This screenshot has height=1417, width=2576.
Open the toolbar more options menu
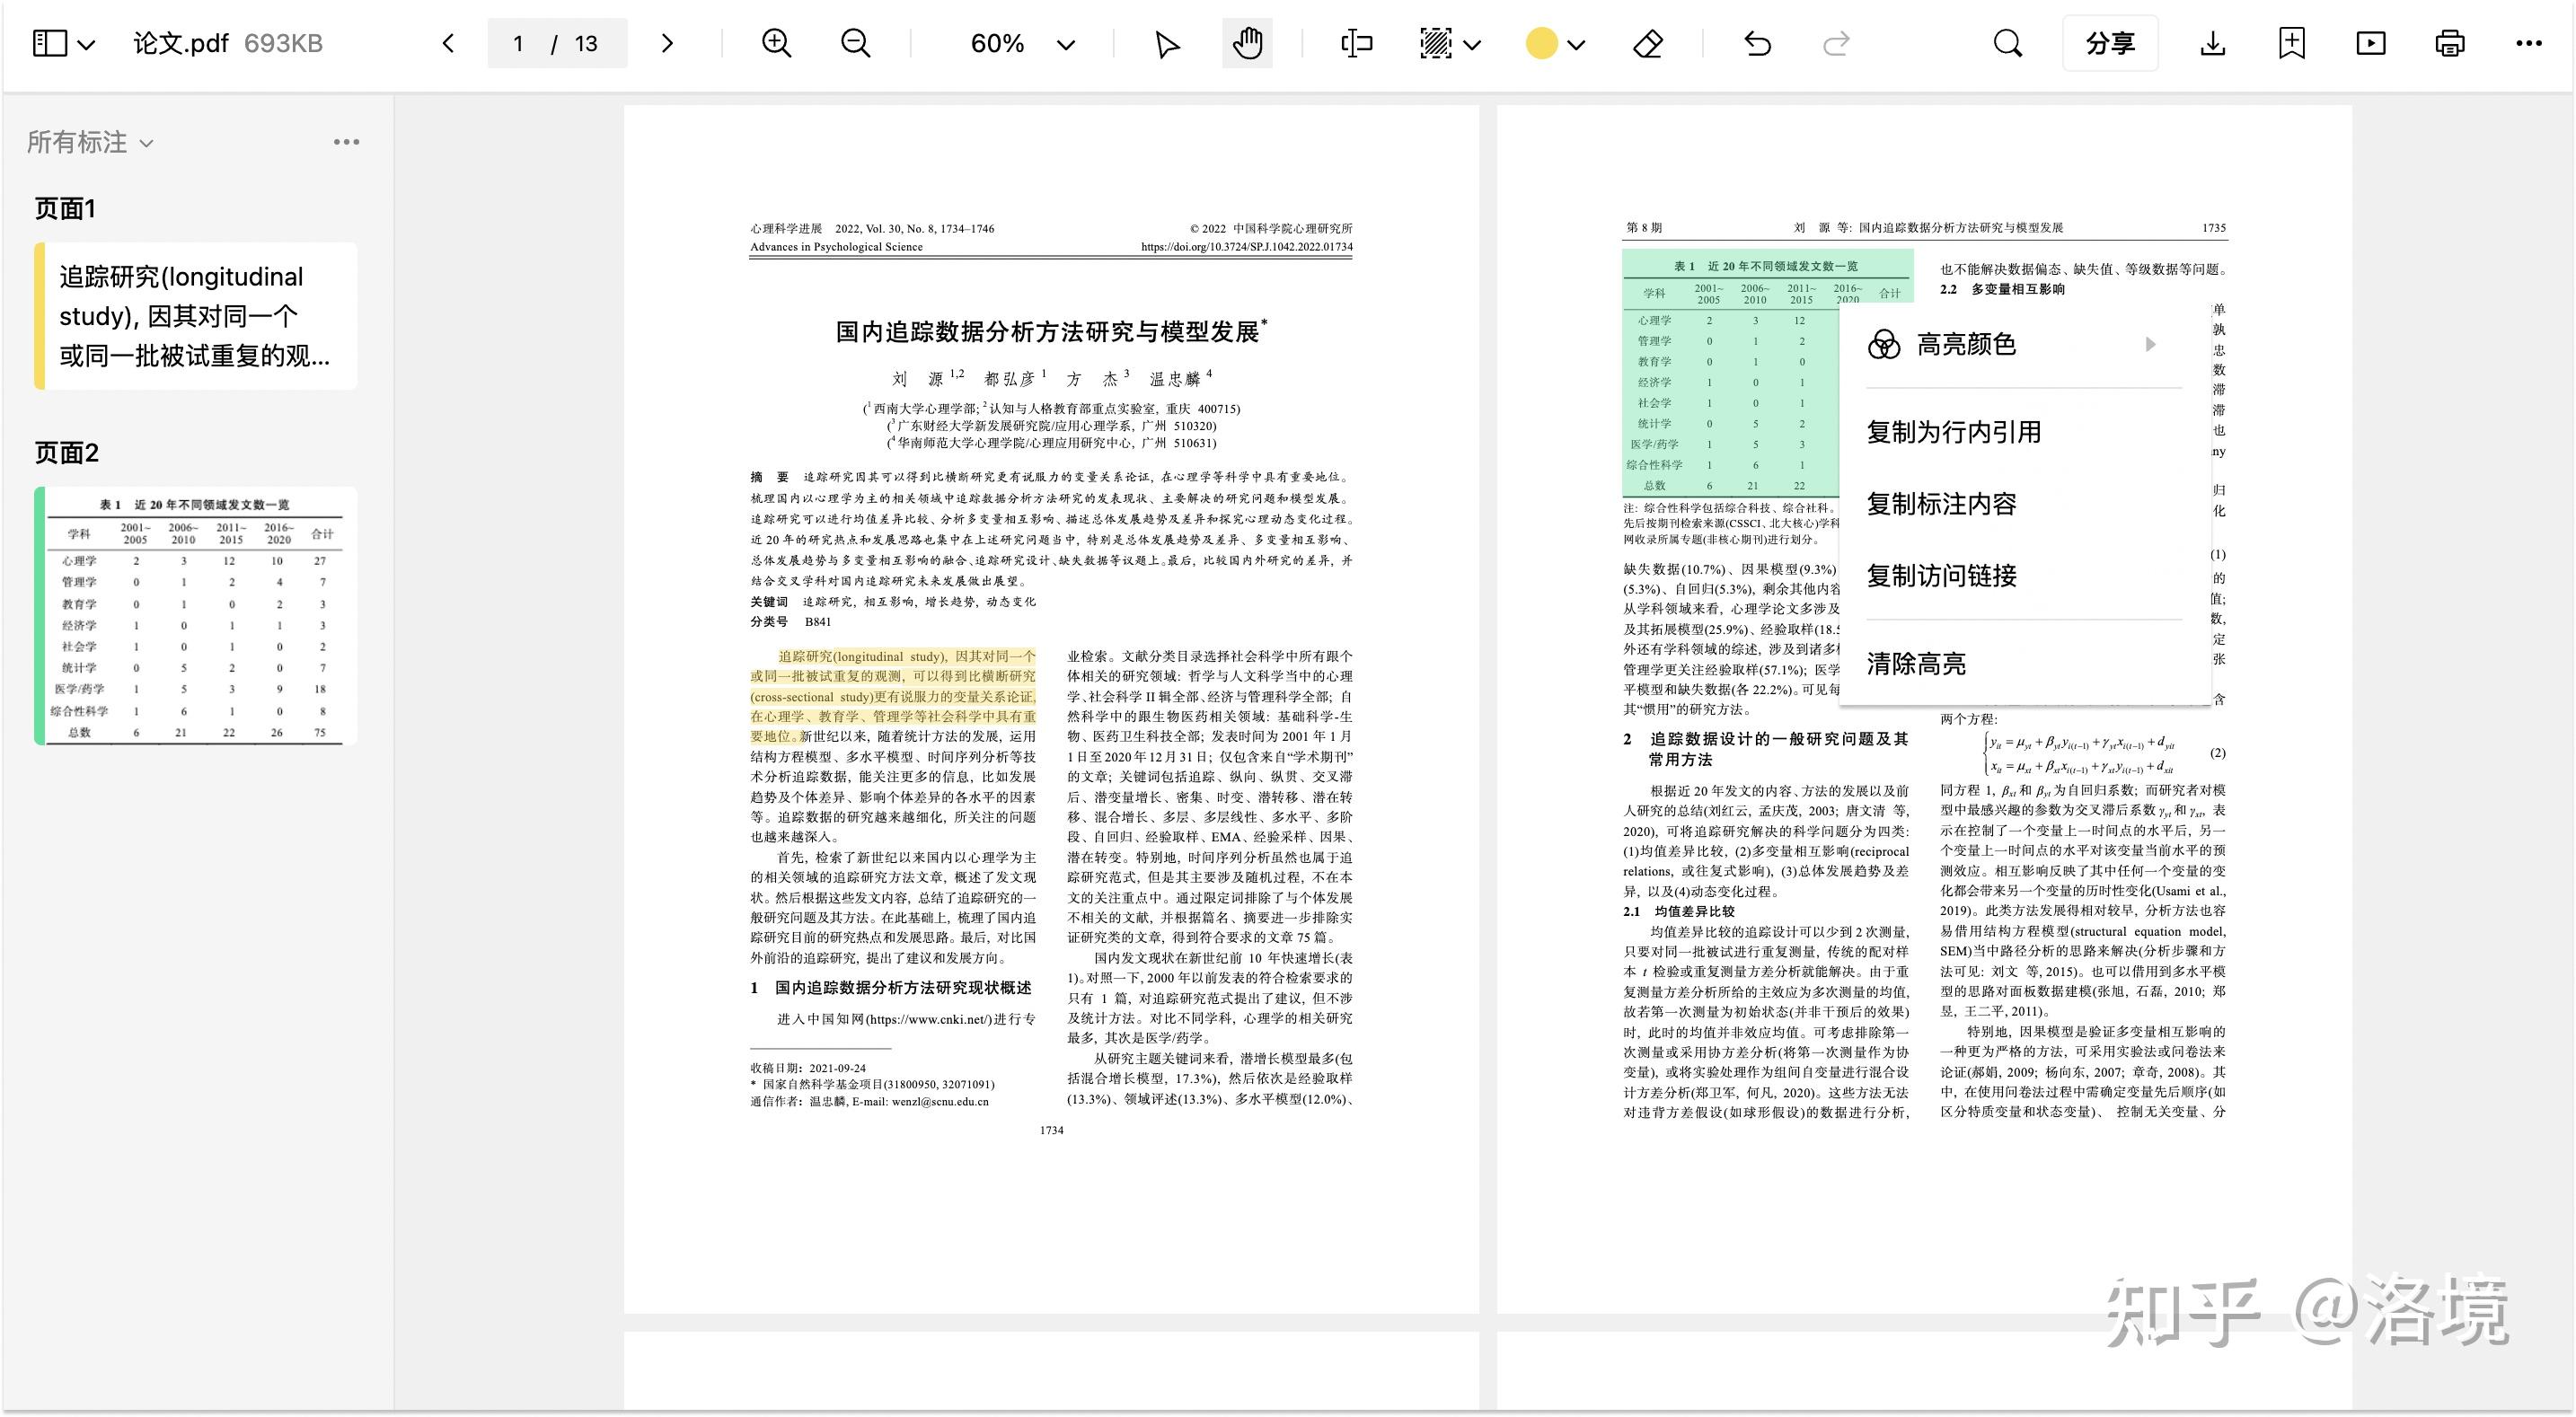pos(2529,43)
